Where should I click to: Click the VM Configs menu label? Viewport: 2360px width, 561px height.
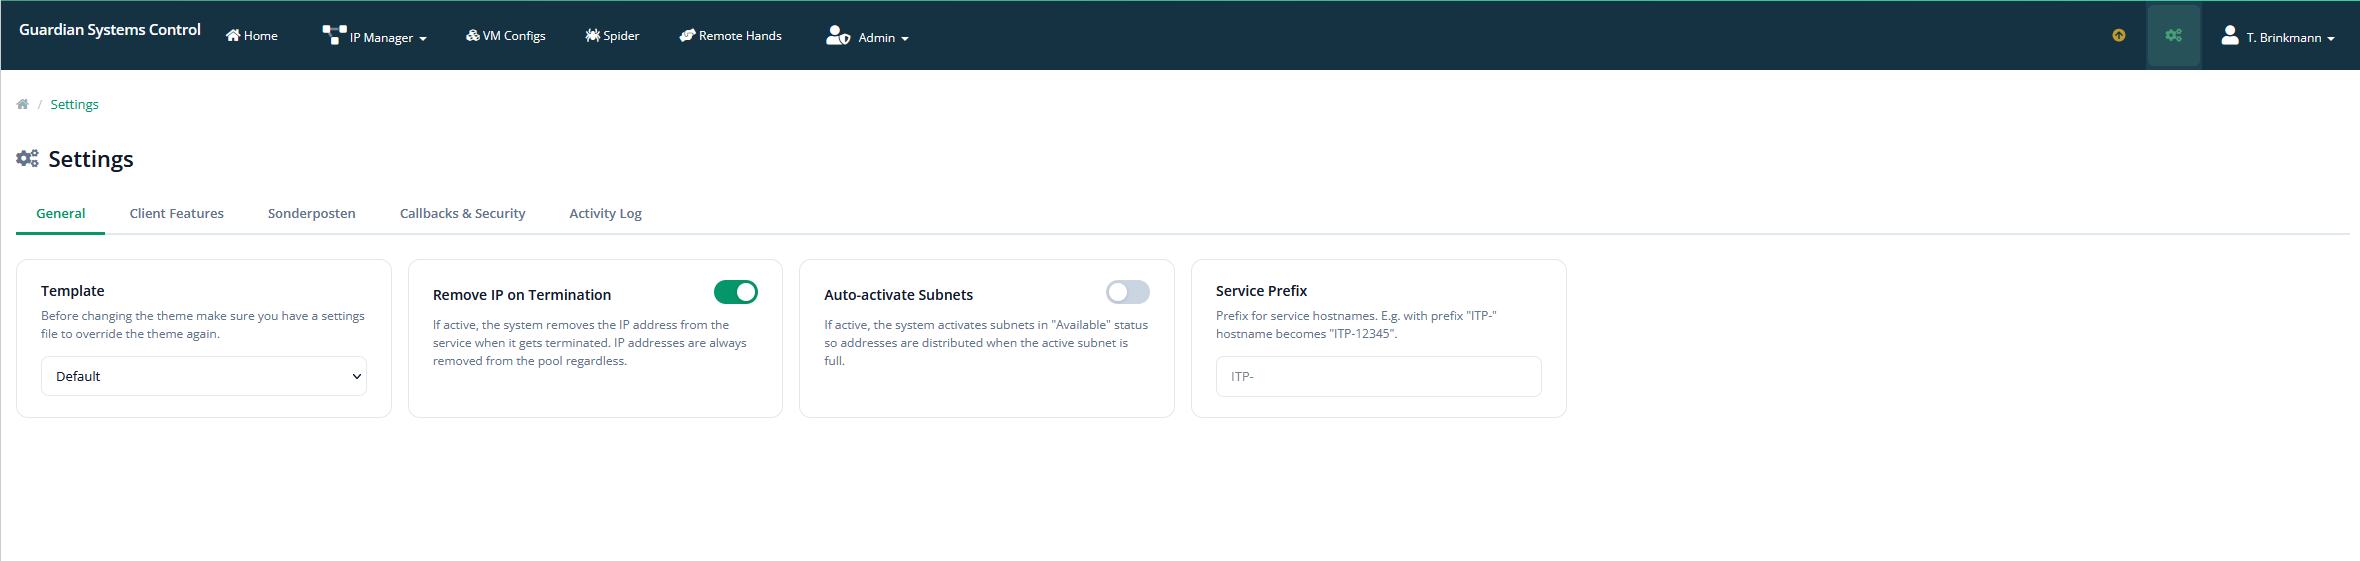pyautogui.click(x=514, y=36)
